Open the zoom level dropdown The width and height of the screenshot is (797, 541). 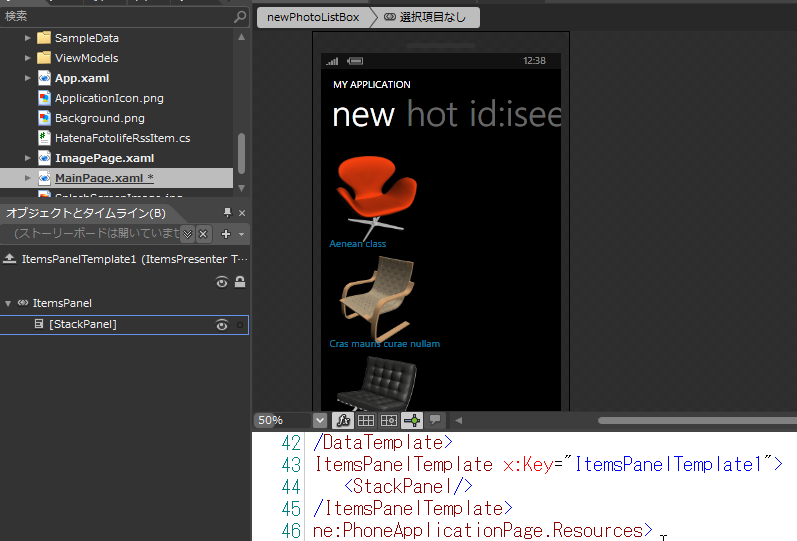(x=320, y=420)
